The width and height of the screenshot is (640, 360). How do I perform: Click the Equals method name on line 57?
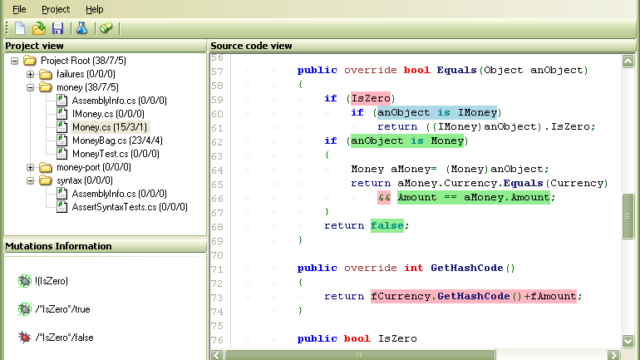tap(457, 70)
